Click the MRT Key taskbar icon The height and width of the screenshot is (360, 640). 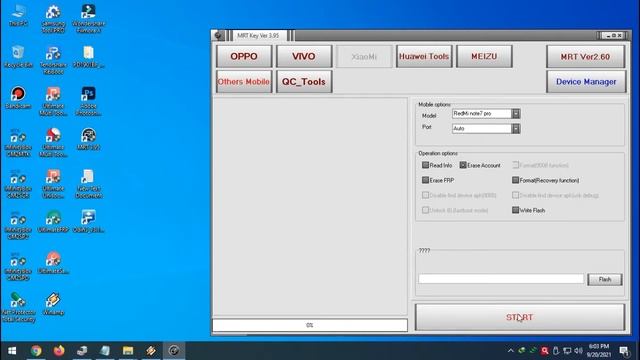coord(174,351)
